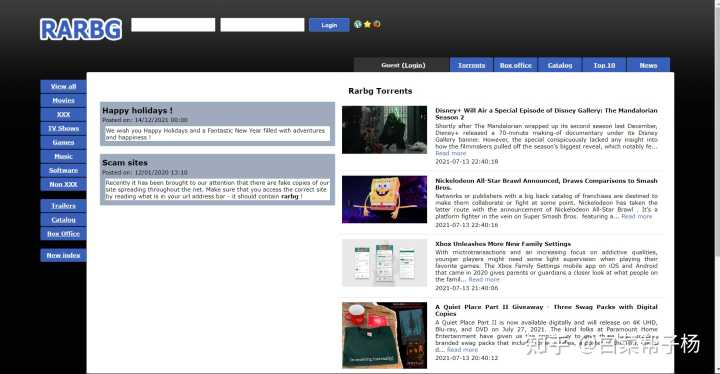Click the Login button in header
This screenshot has width=720, height=374.
329,25
